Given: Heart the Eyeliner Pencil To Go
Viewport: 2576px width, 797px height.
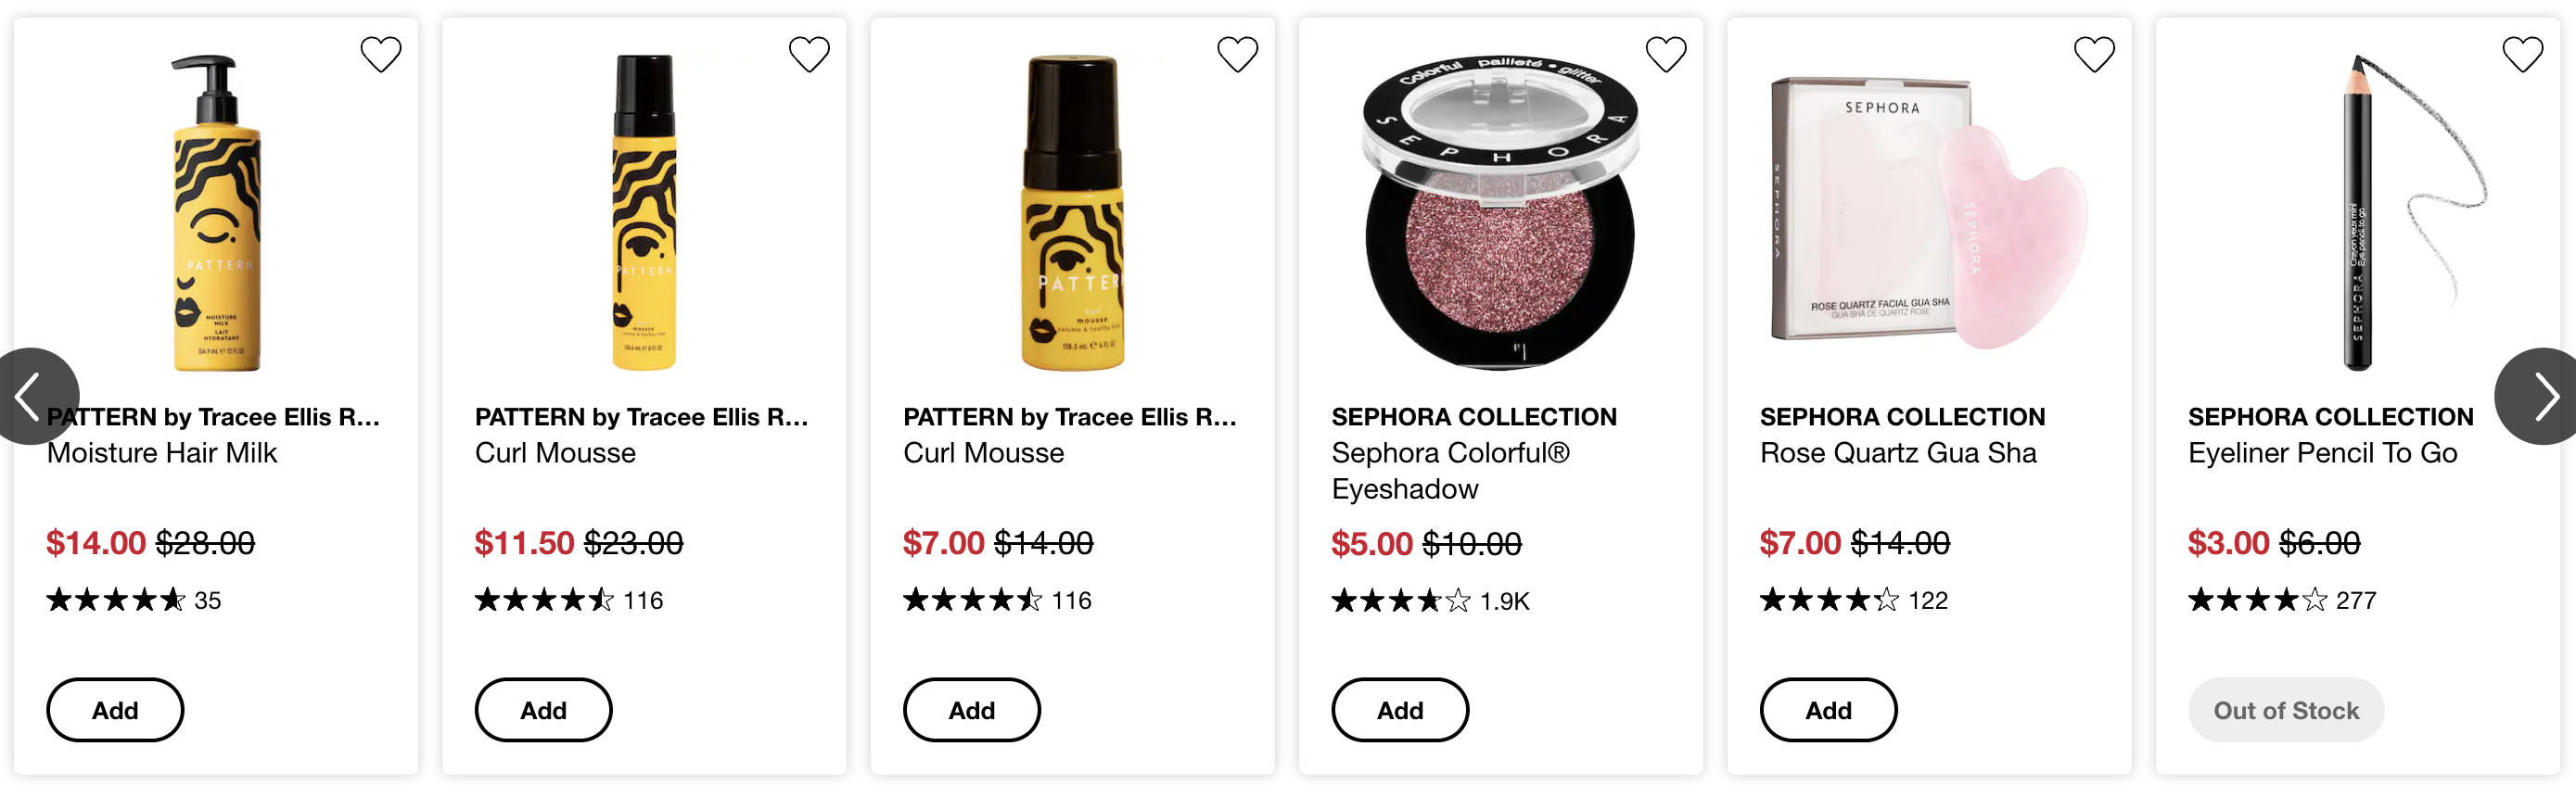Looking at the screenshot, I should coord(2522,54).
